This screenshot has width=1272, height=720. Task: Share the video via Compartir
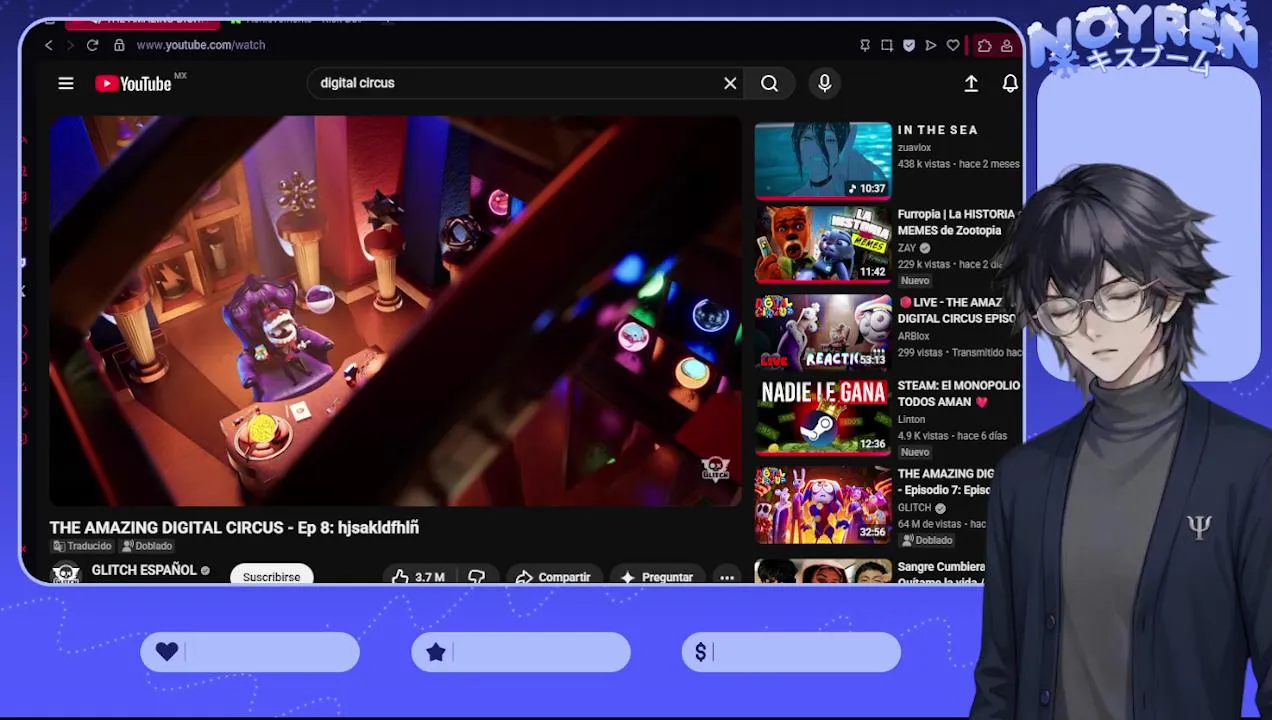553,577
